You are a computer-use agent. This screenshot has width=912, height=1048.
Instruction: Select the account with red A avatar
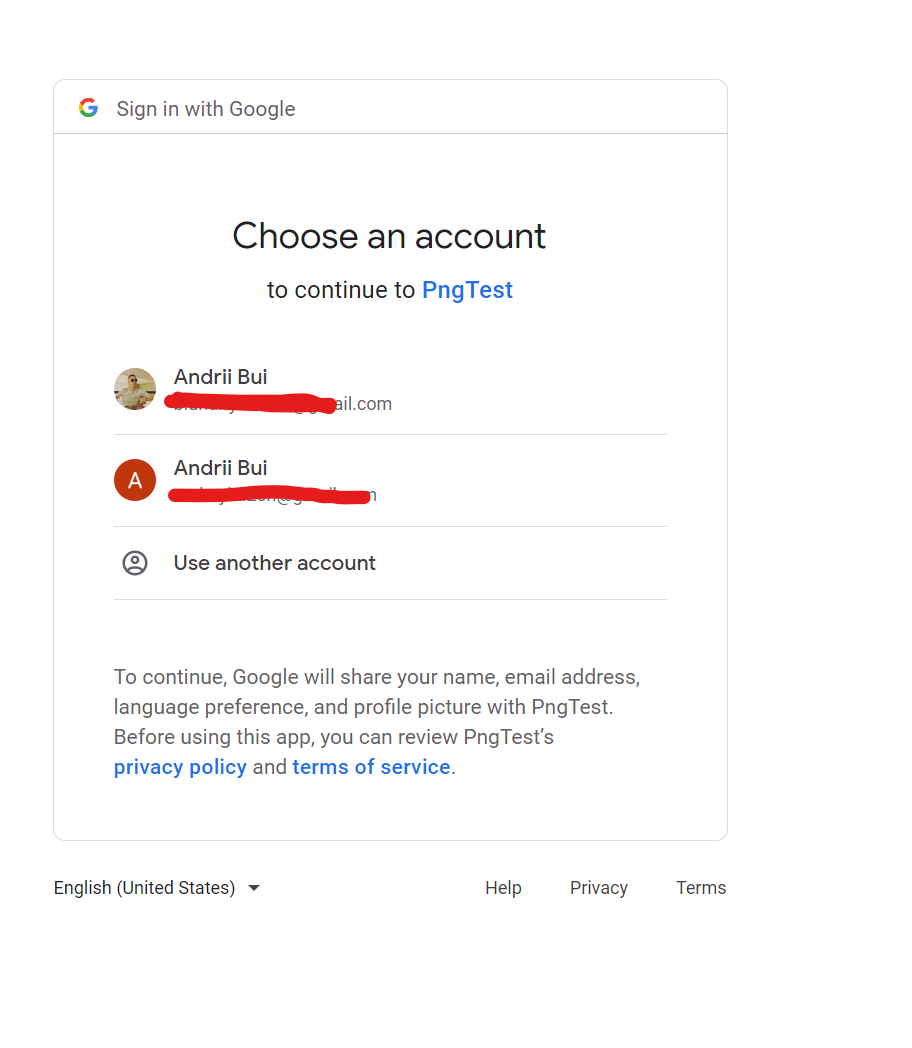tap(390, 481)
